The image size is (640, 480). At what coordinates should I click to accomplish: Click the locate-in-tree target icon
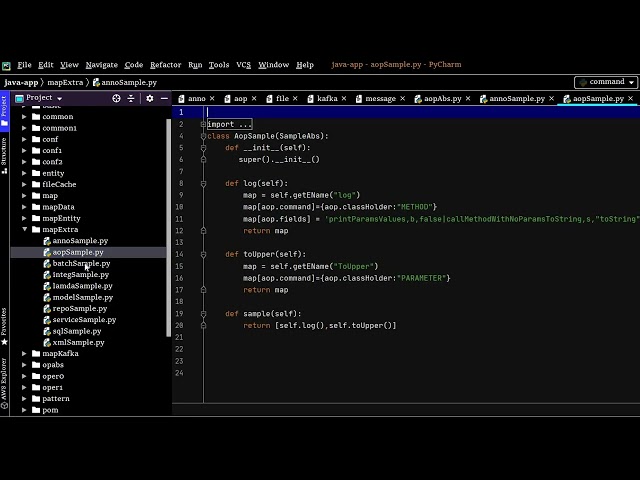[116, 98]
